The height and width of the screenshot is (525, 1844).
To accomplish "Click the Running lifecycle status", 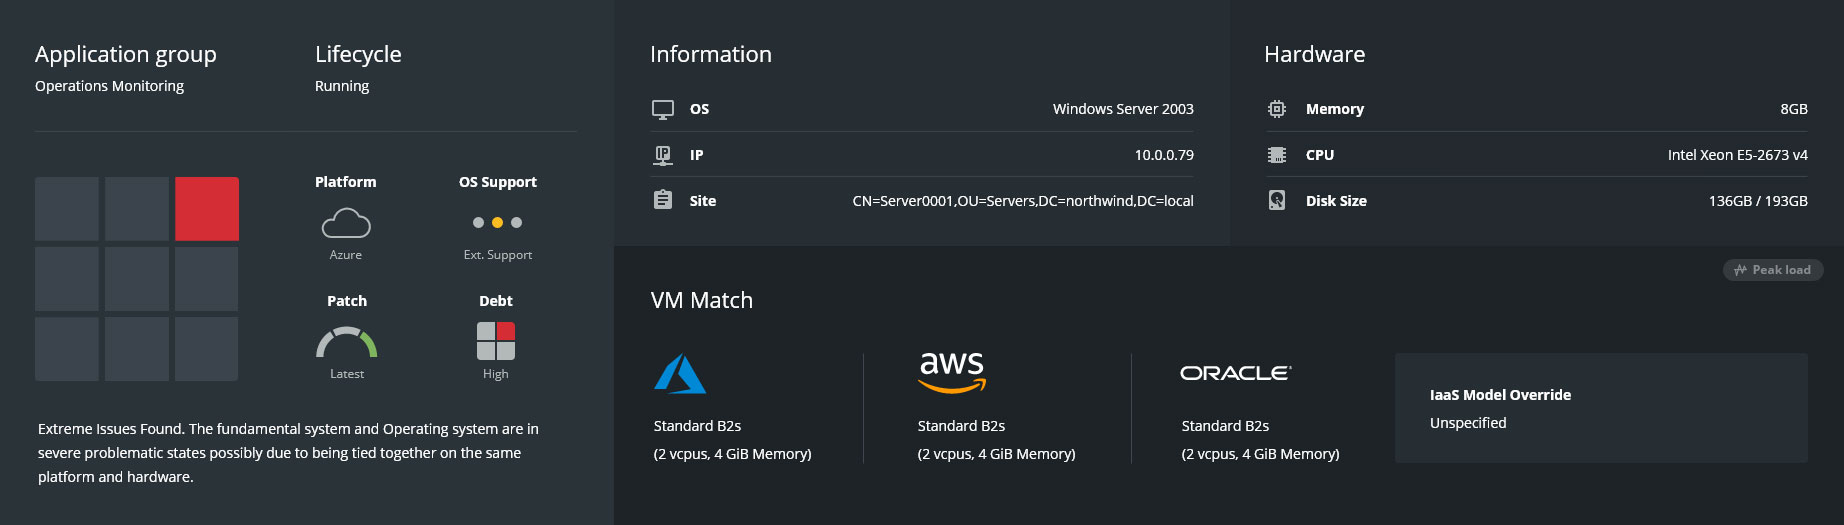I will (x=342, y=86).
